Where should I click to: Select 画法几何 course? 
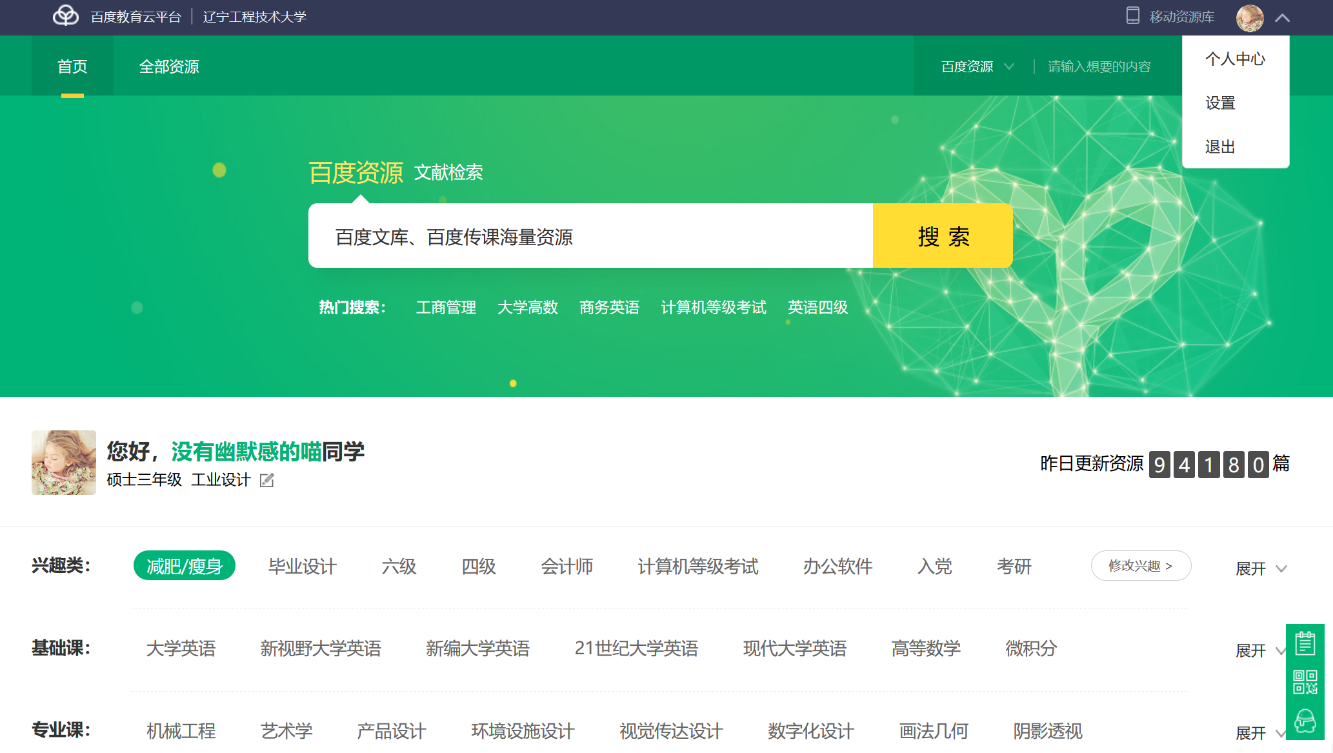(934, 731)
